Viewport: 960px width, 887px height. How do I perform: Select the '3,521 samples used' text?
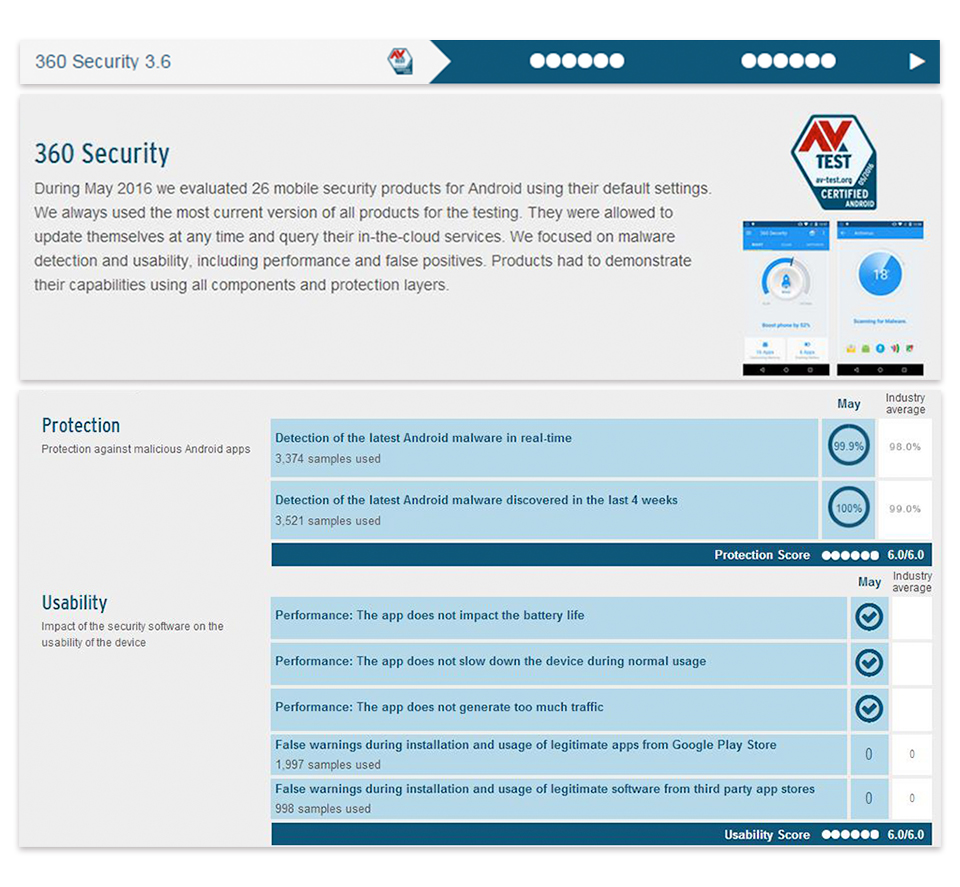coord(328,521)
